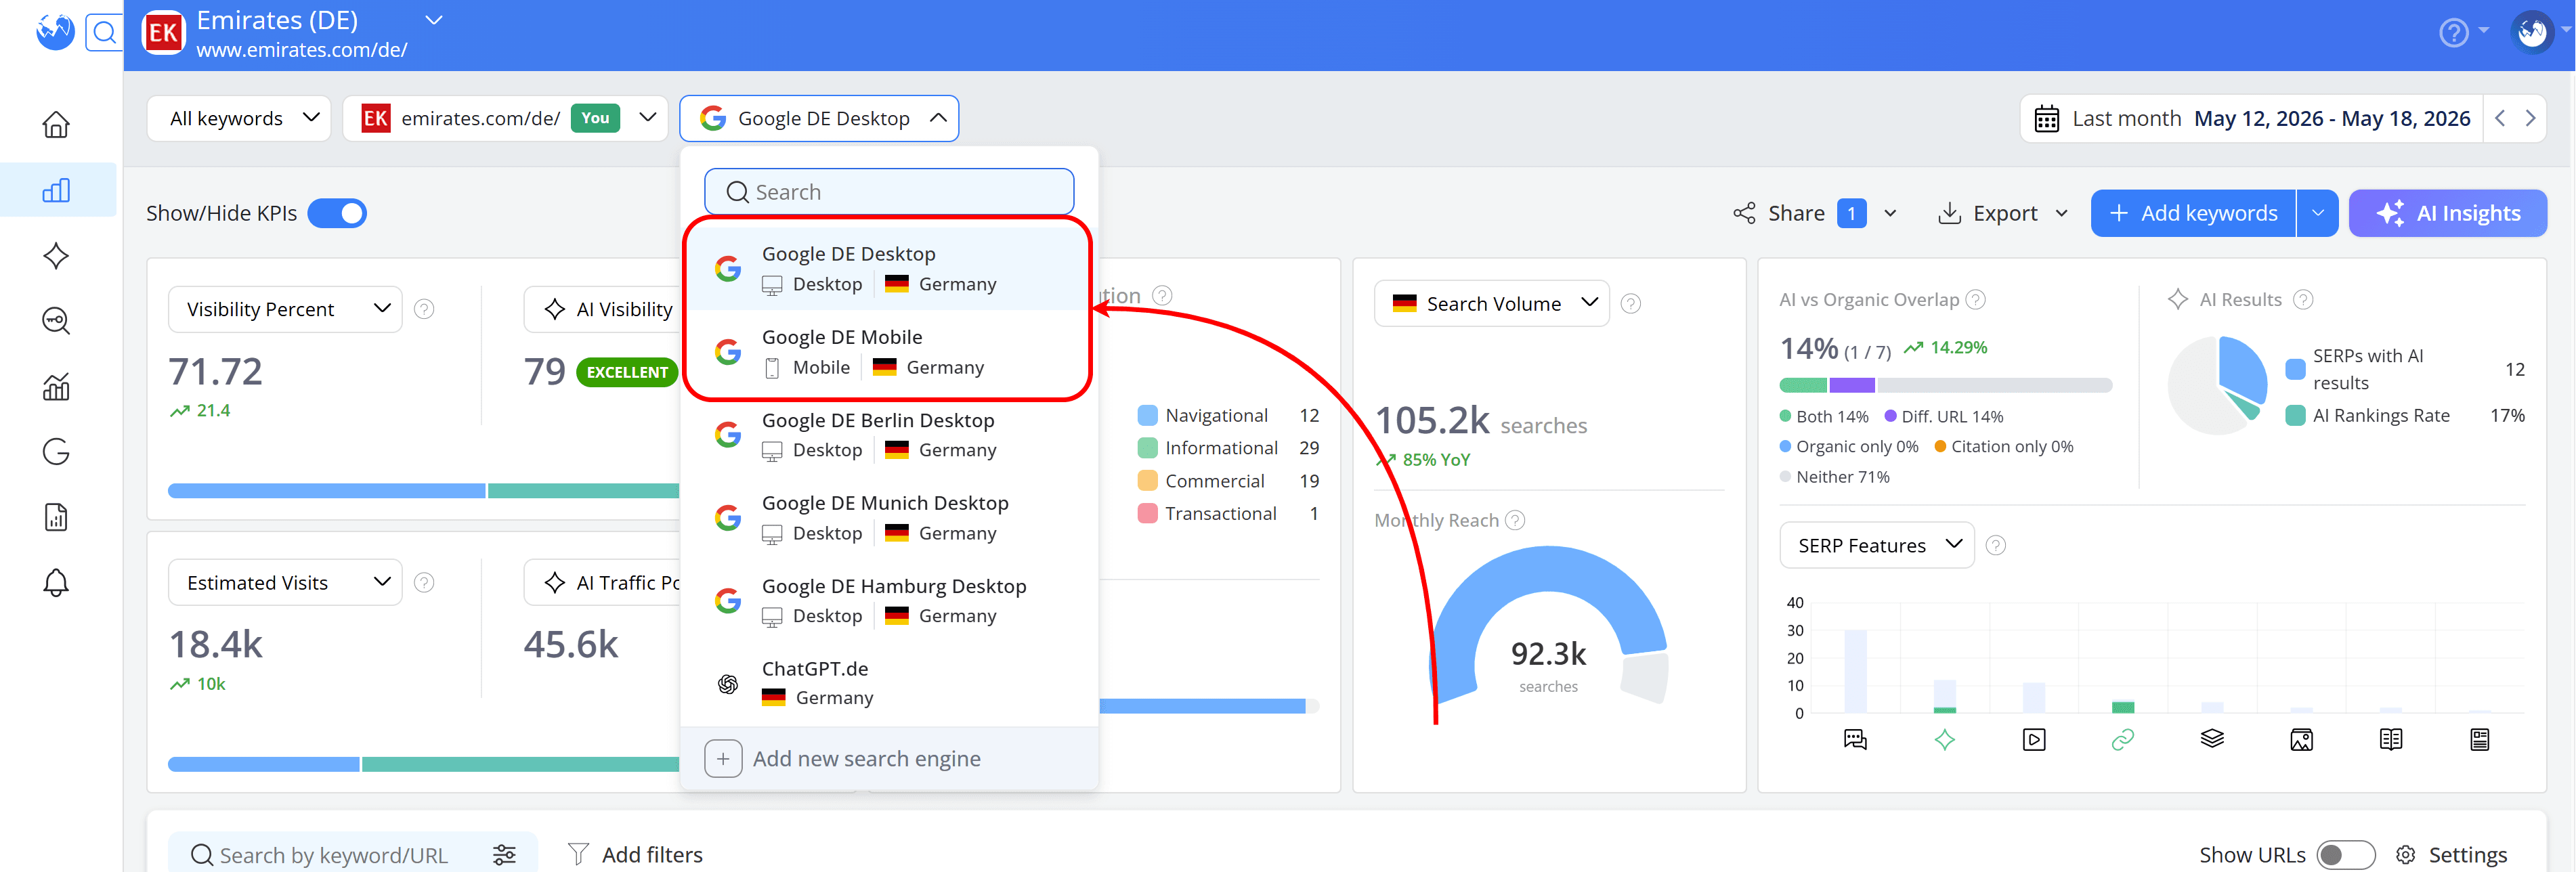Click the Export button
2576x872 pixels.
[1988, 213]
